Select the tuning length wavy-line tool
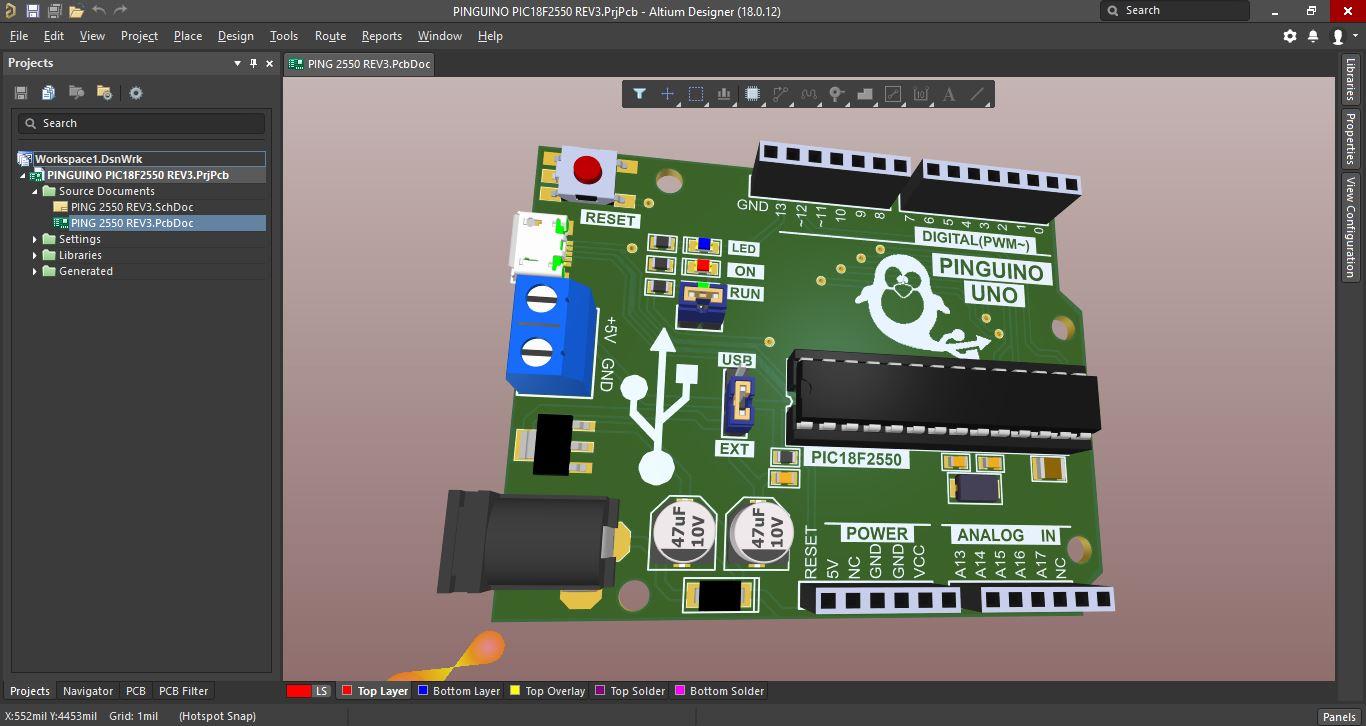The image size is (1366, 726). 809,94
